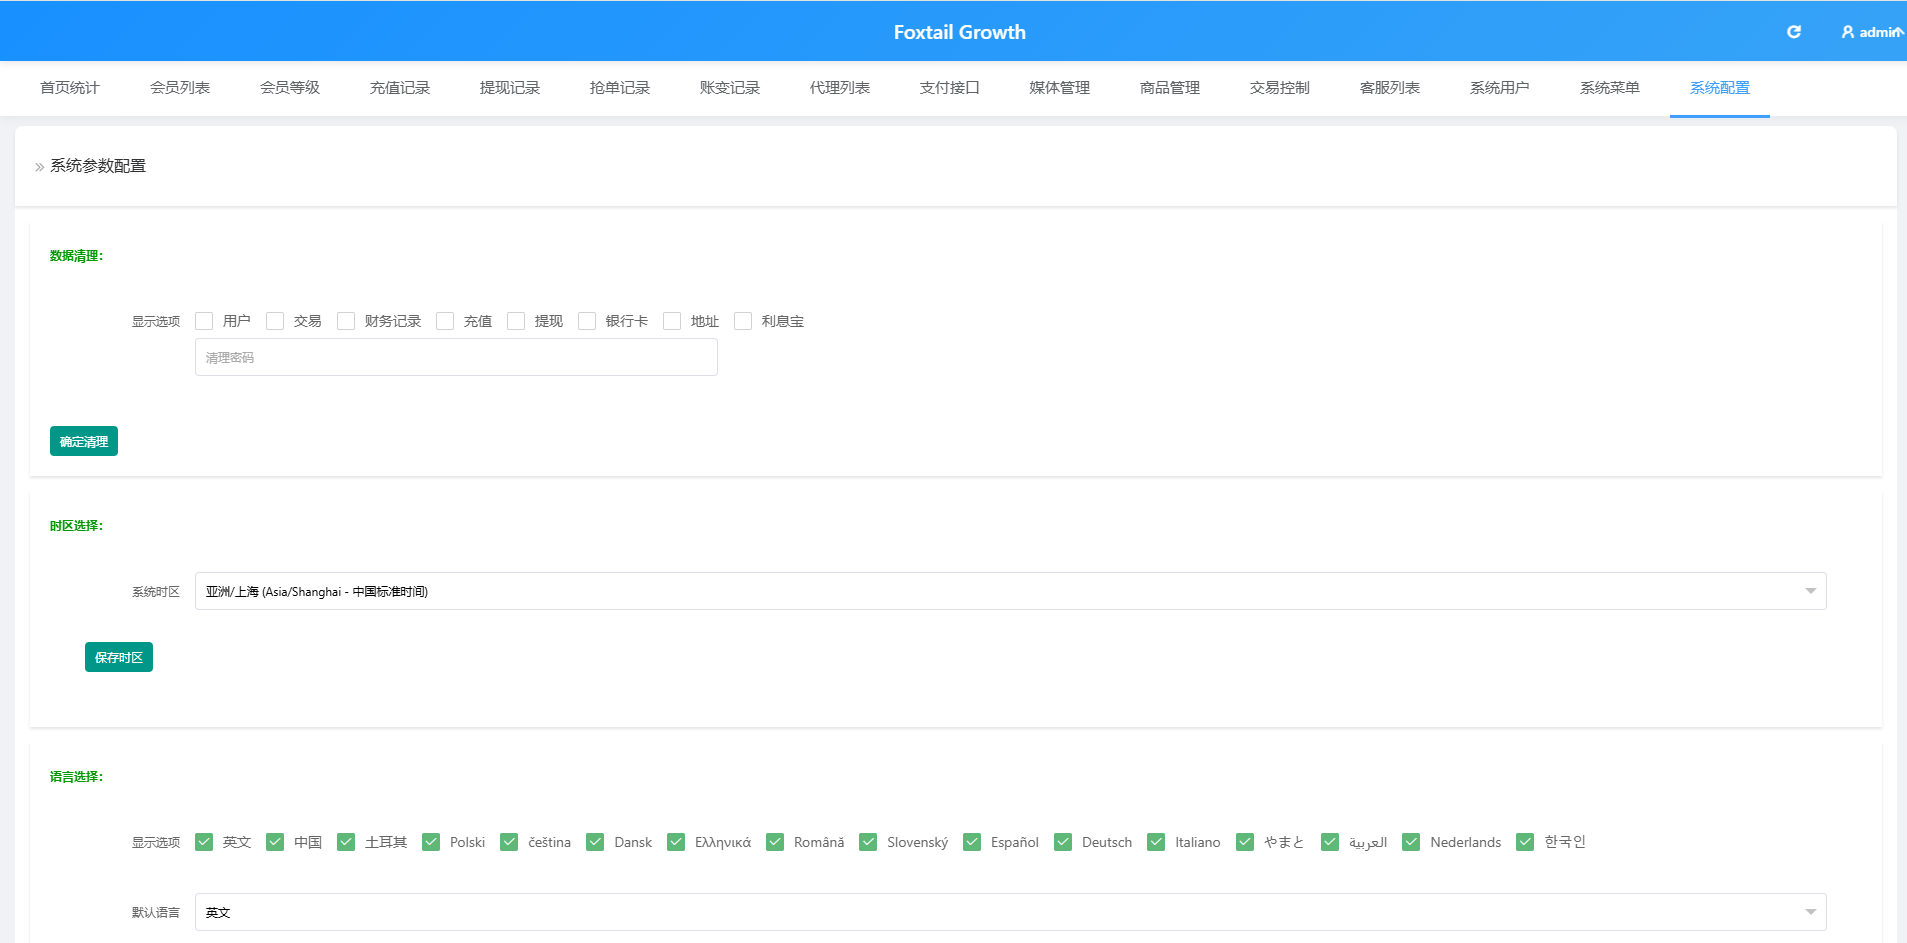Open 充值记录 tab
The image size is (1907, 943).
[400, 88]
